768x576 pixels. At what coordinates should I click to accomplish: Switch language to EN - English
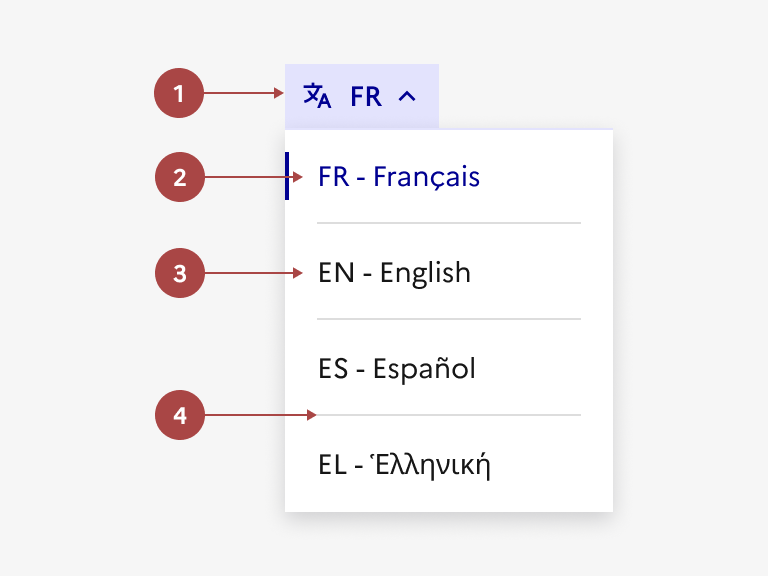394,273
